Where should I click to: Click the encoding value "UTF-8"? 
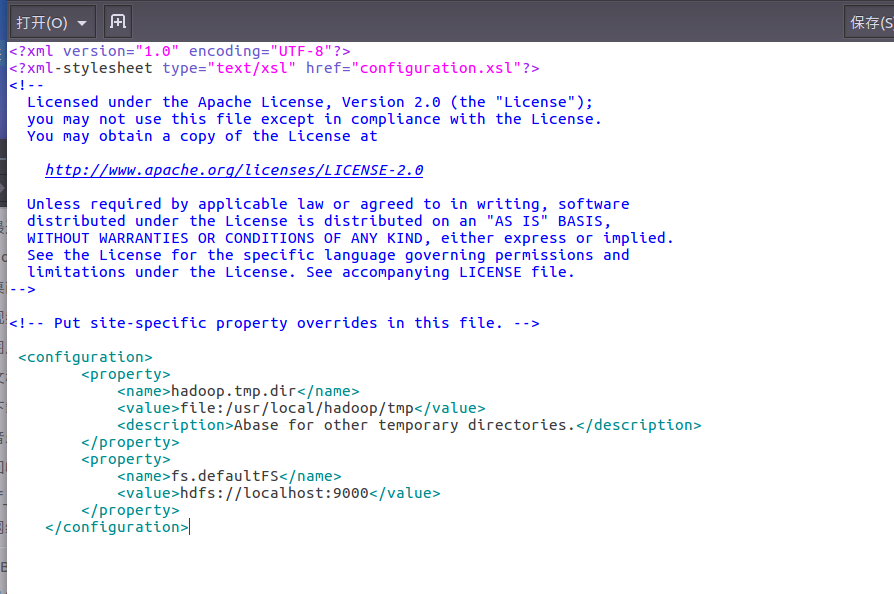click(x=301, y=51)
